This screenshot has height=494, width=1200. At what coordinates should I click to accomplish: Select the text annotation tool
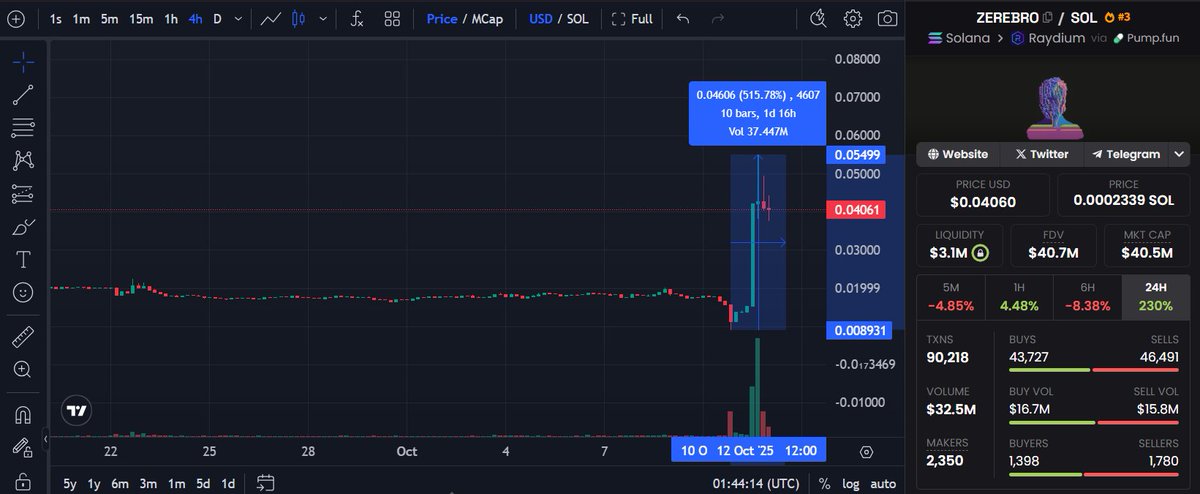23,260
